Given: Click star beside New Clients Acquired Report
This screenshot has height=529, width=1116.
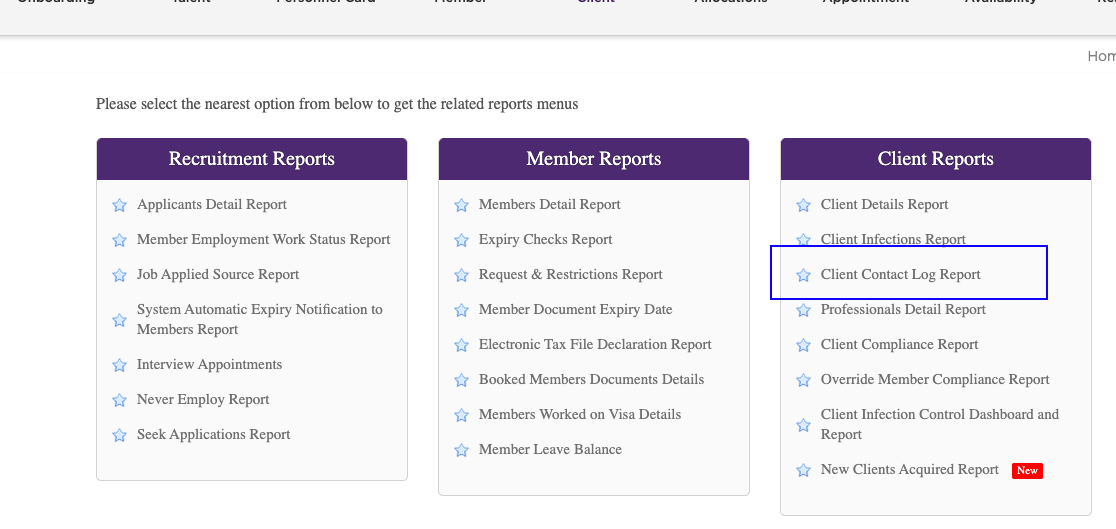Looking at the screenshot, I should click(804, 470).
